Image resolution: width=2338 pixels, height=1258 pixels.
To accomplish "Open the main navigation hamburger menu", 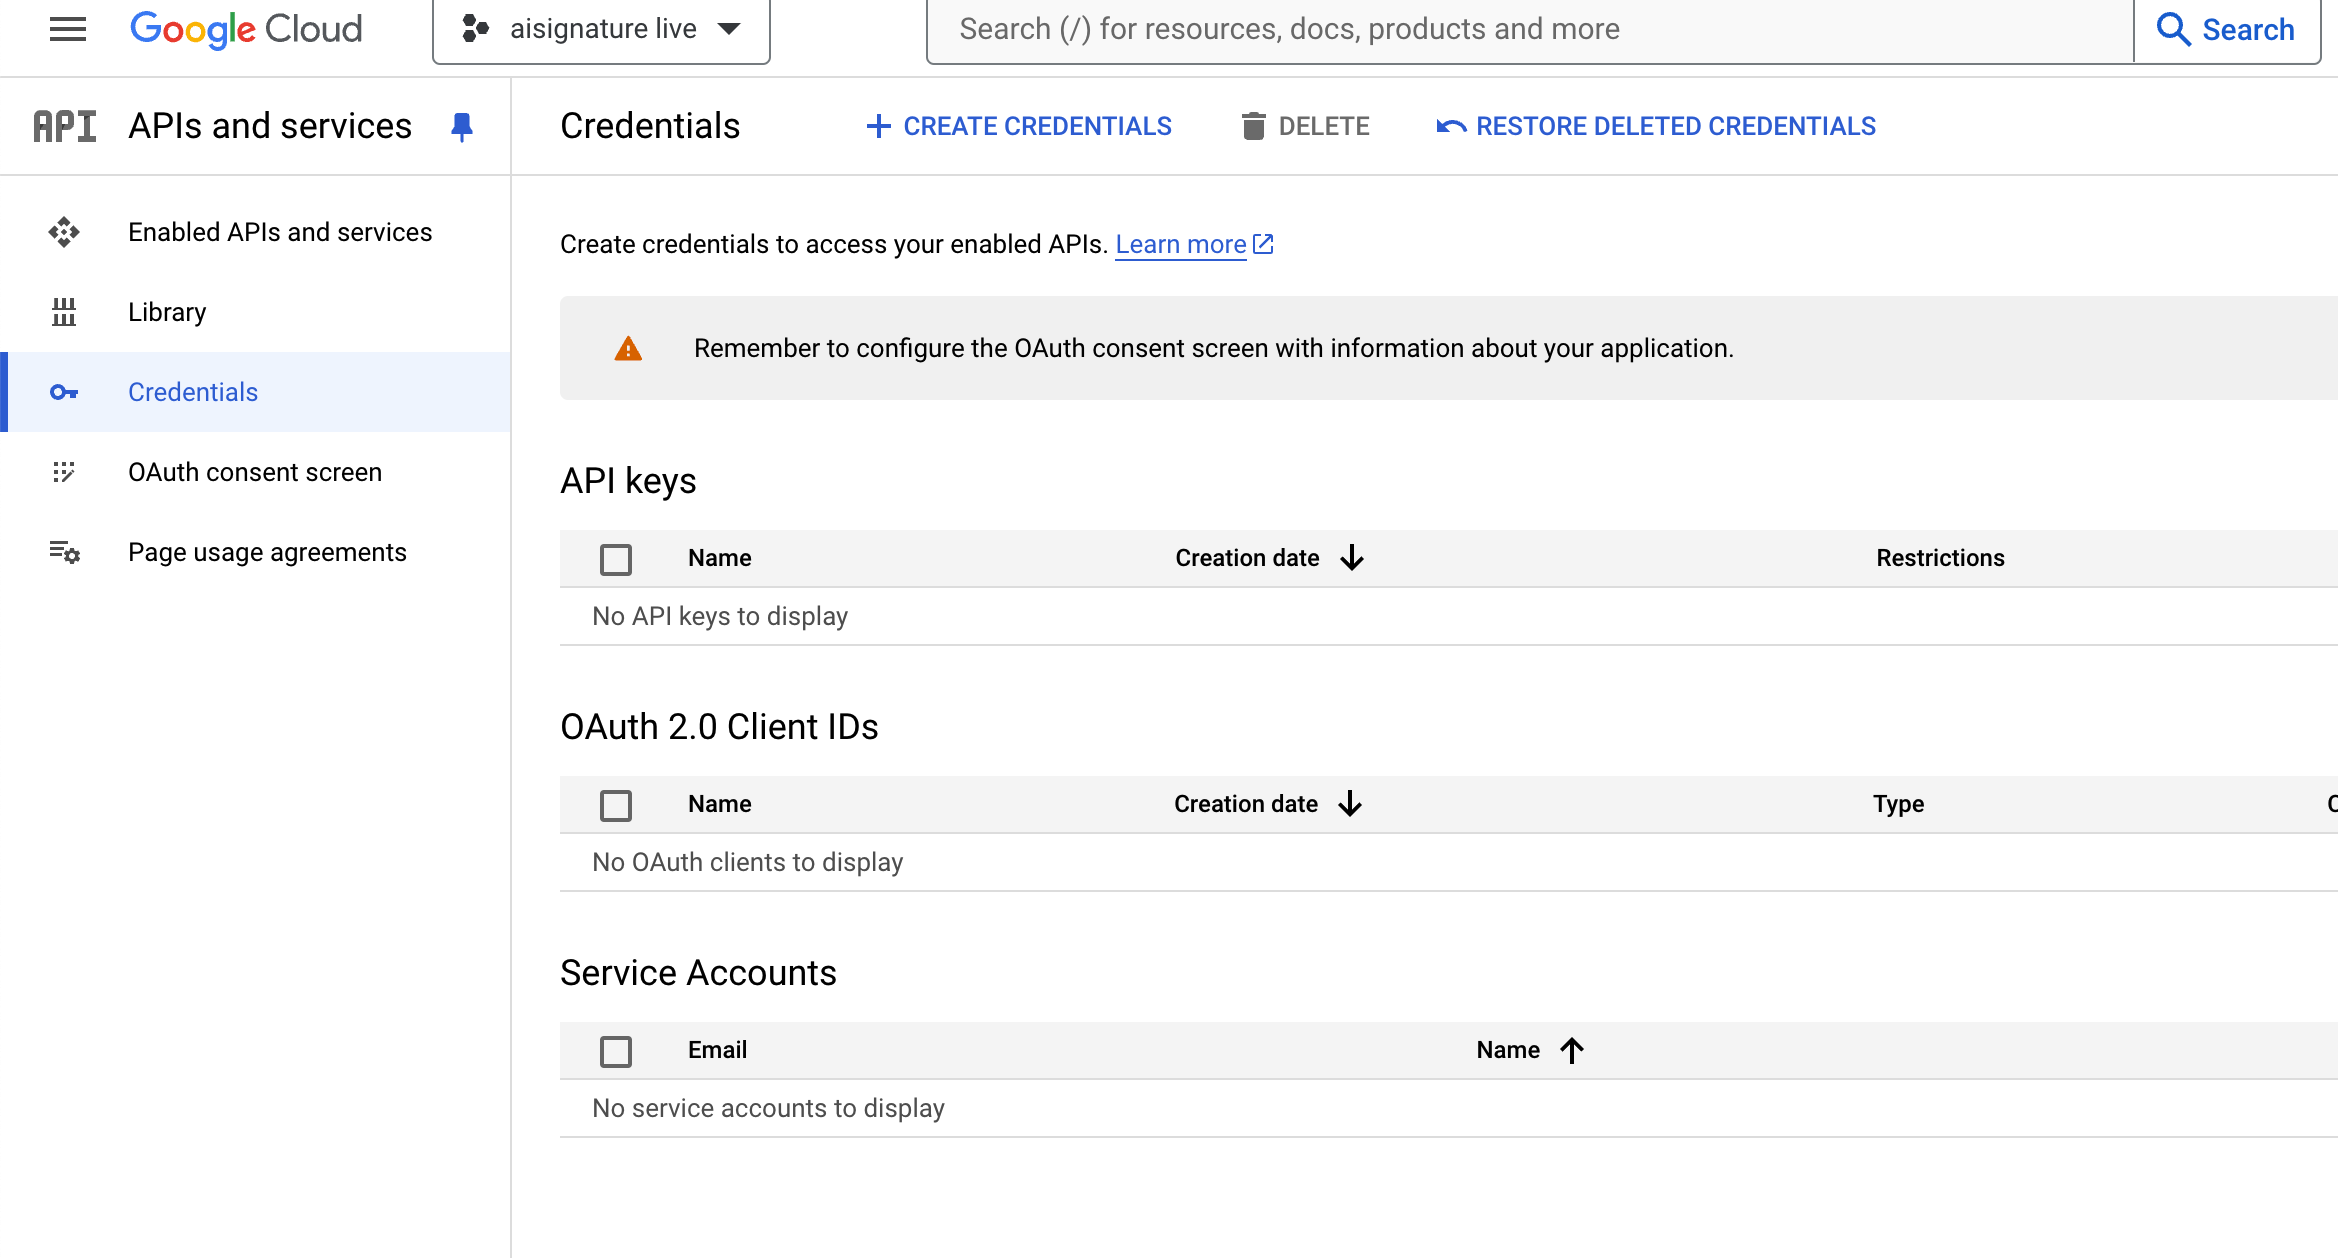I will click(x=68, y=29).
